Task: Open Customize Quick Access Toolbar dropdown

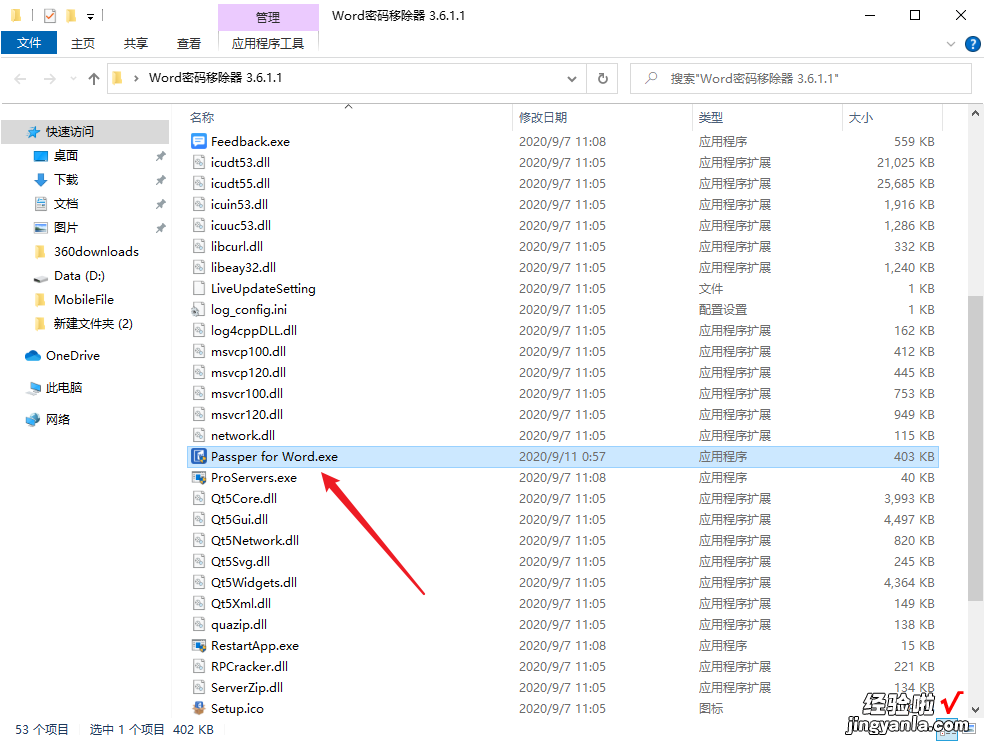Action: click(90, 17)
